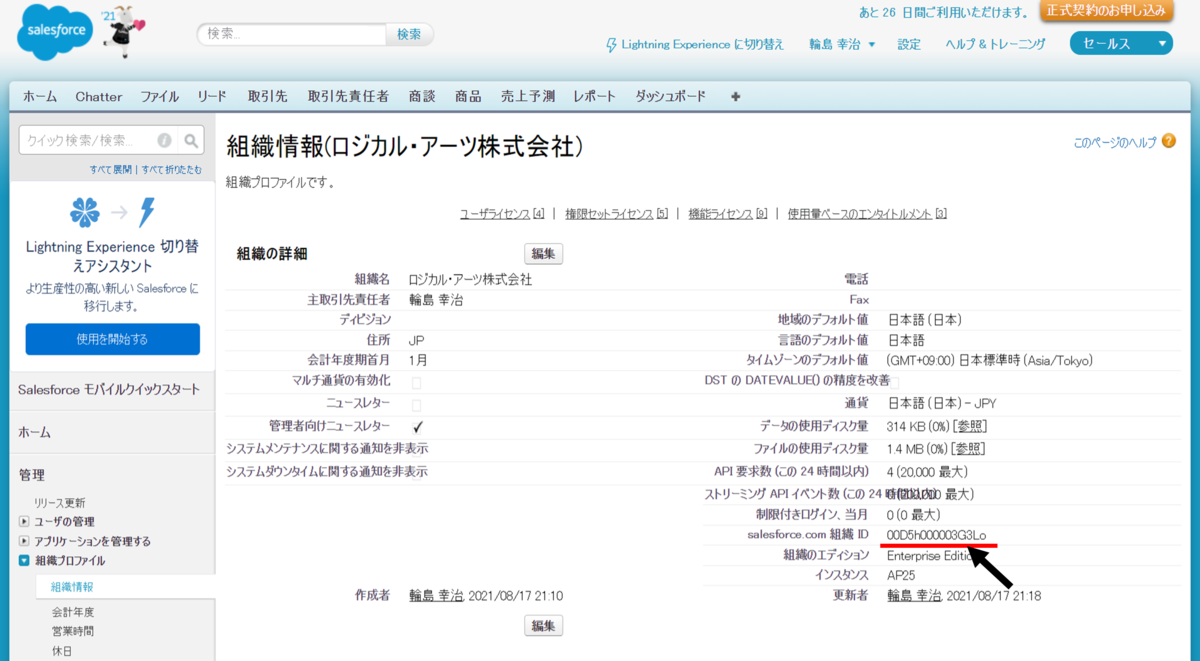Click the lower 編集 button
Image resolution: width=1200 pixels, height=661 pixels.
click(x=544, y=625)
